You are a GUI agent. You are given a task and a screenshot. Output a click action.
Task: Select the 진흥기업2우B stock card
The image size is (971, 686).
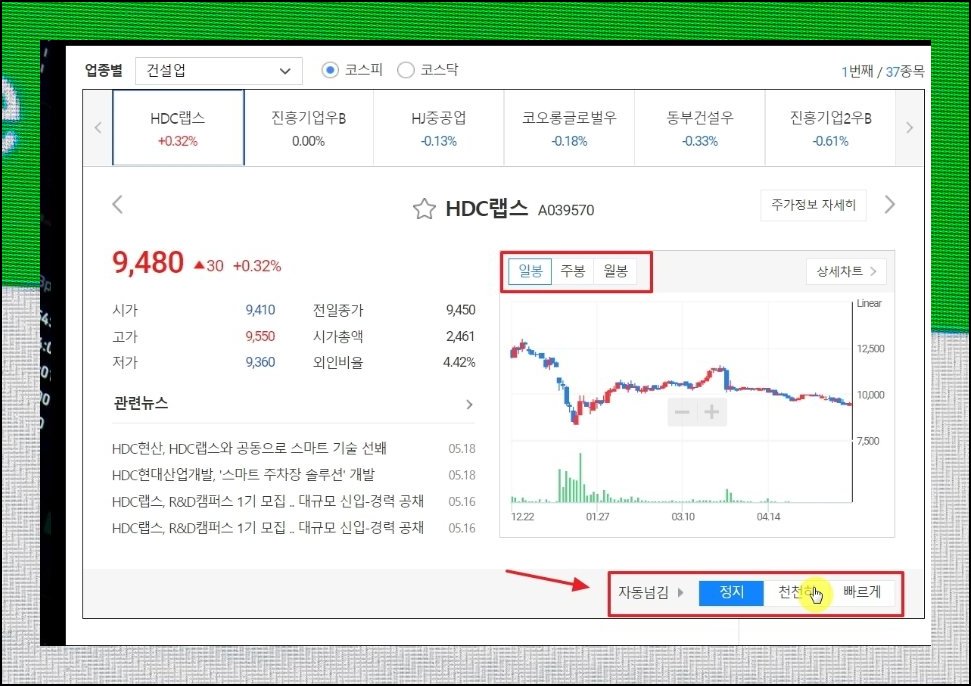point(830,128)
